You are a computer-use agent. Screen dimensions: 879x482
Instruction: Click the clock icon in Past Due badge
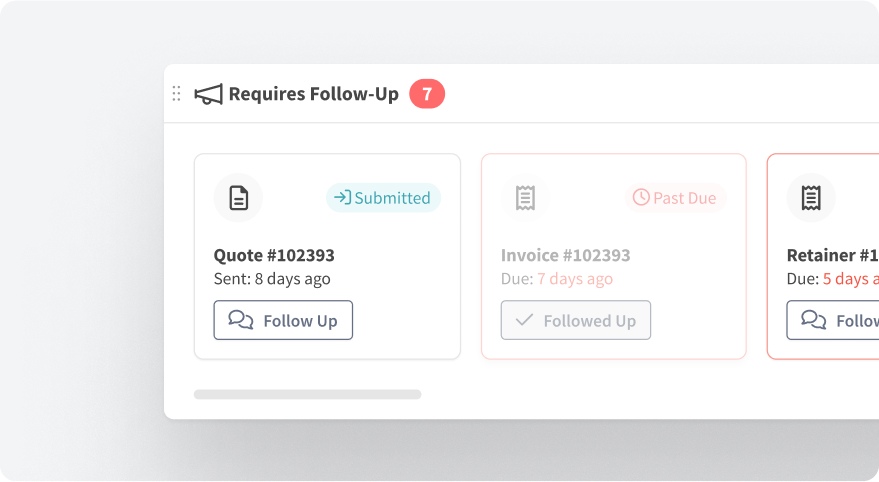coord(641,198)
